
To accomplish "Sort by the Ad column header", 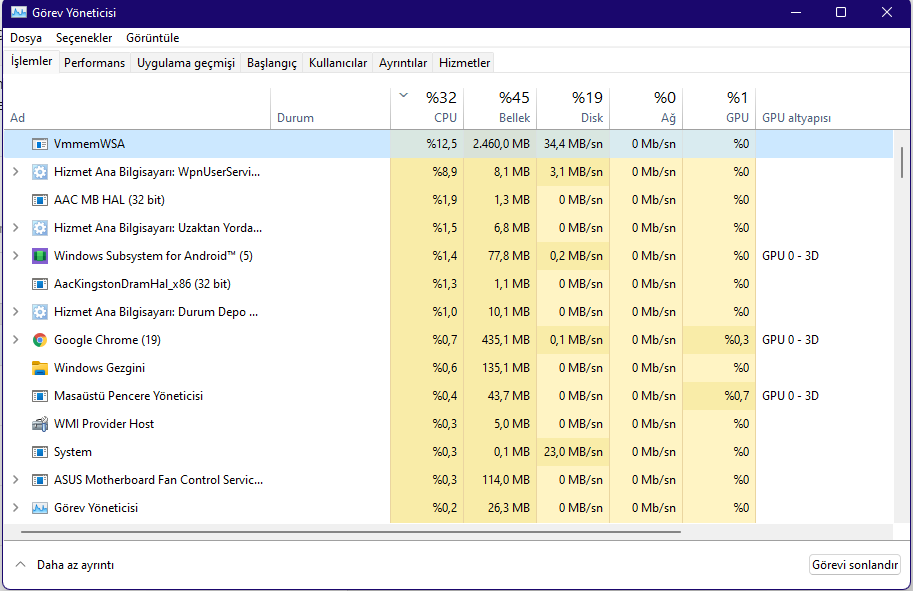I will click(137, 108).
